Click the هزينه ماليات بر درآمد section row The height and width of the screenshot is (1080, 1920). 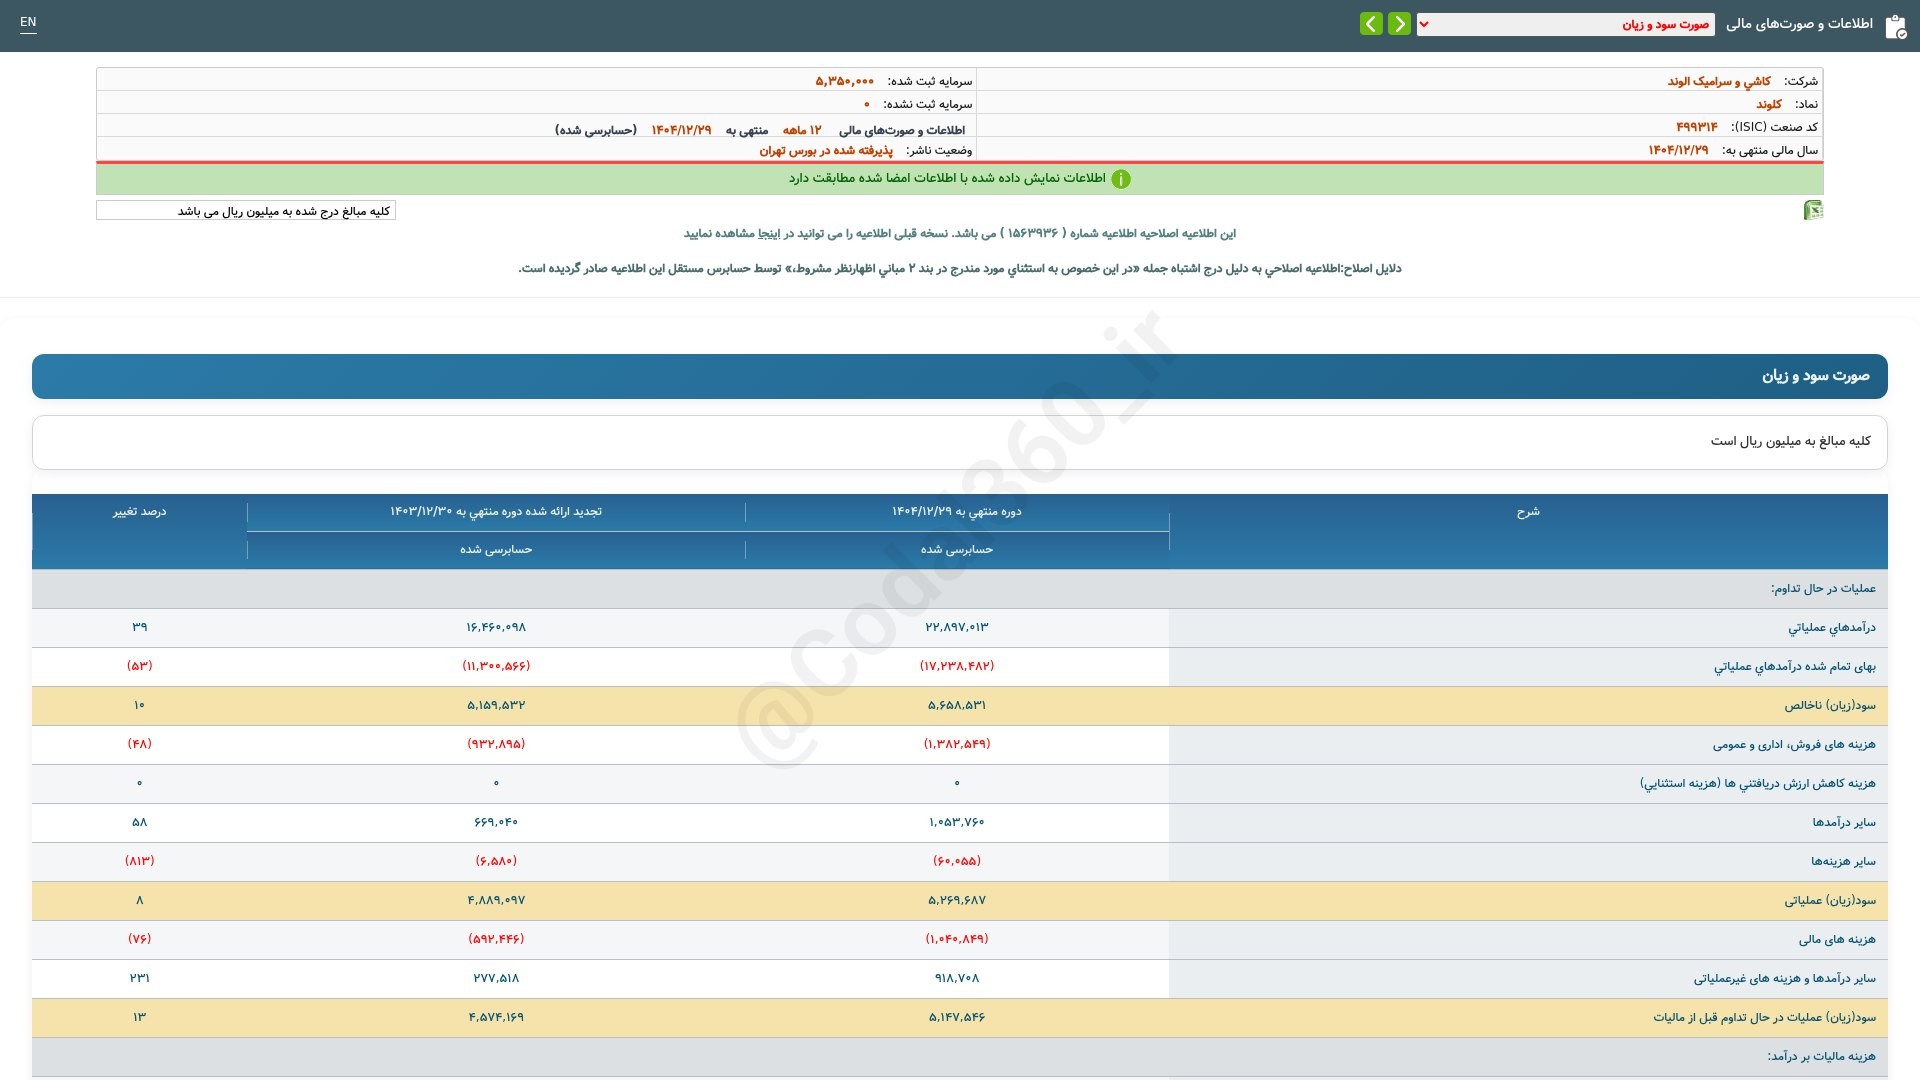tap(960, 1057)
